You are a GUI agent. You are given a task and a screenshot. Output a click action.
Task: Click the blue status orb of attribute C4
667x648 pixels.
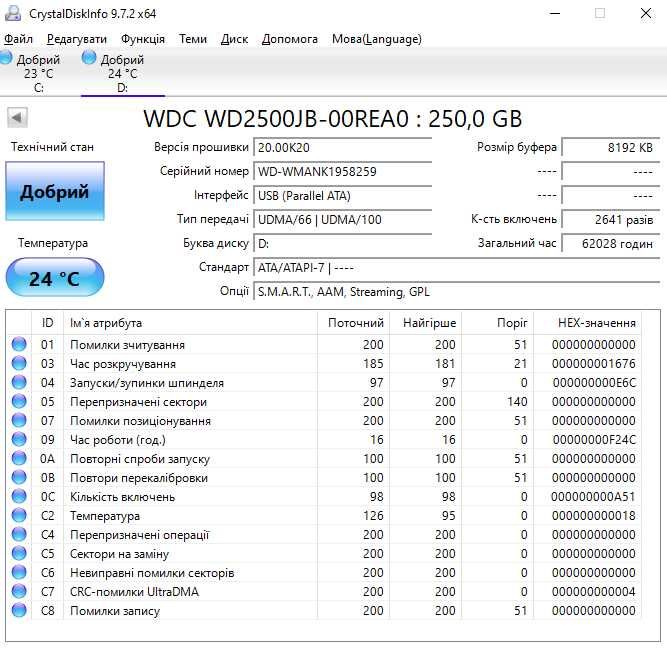click(19, 534)
